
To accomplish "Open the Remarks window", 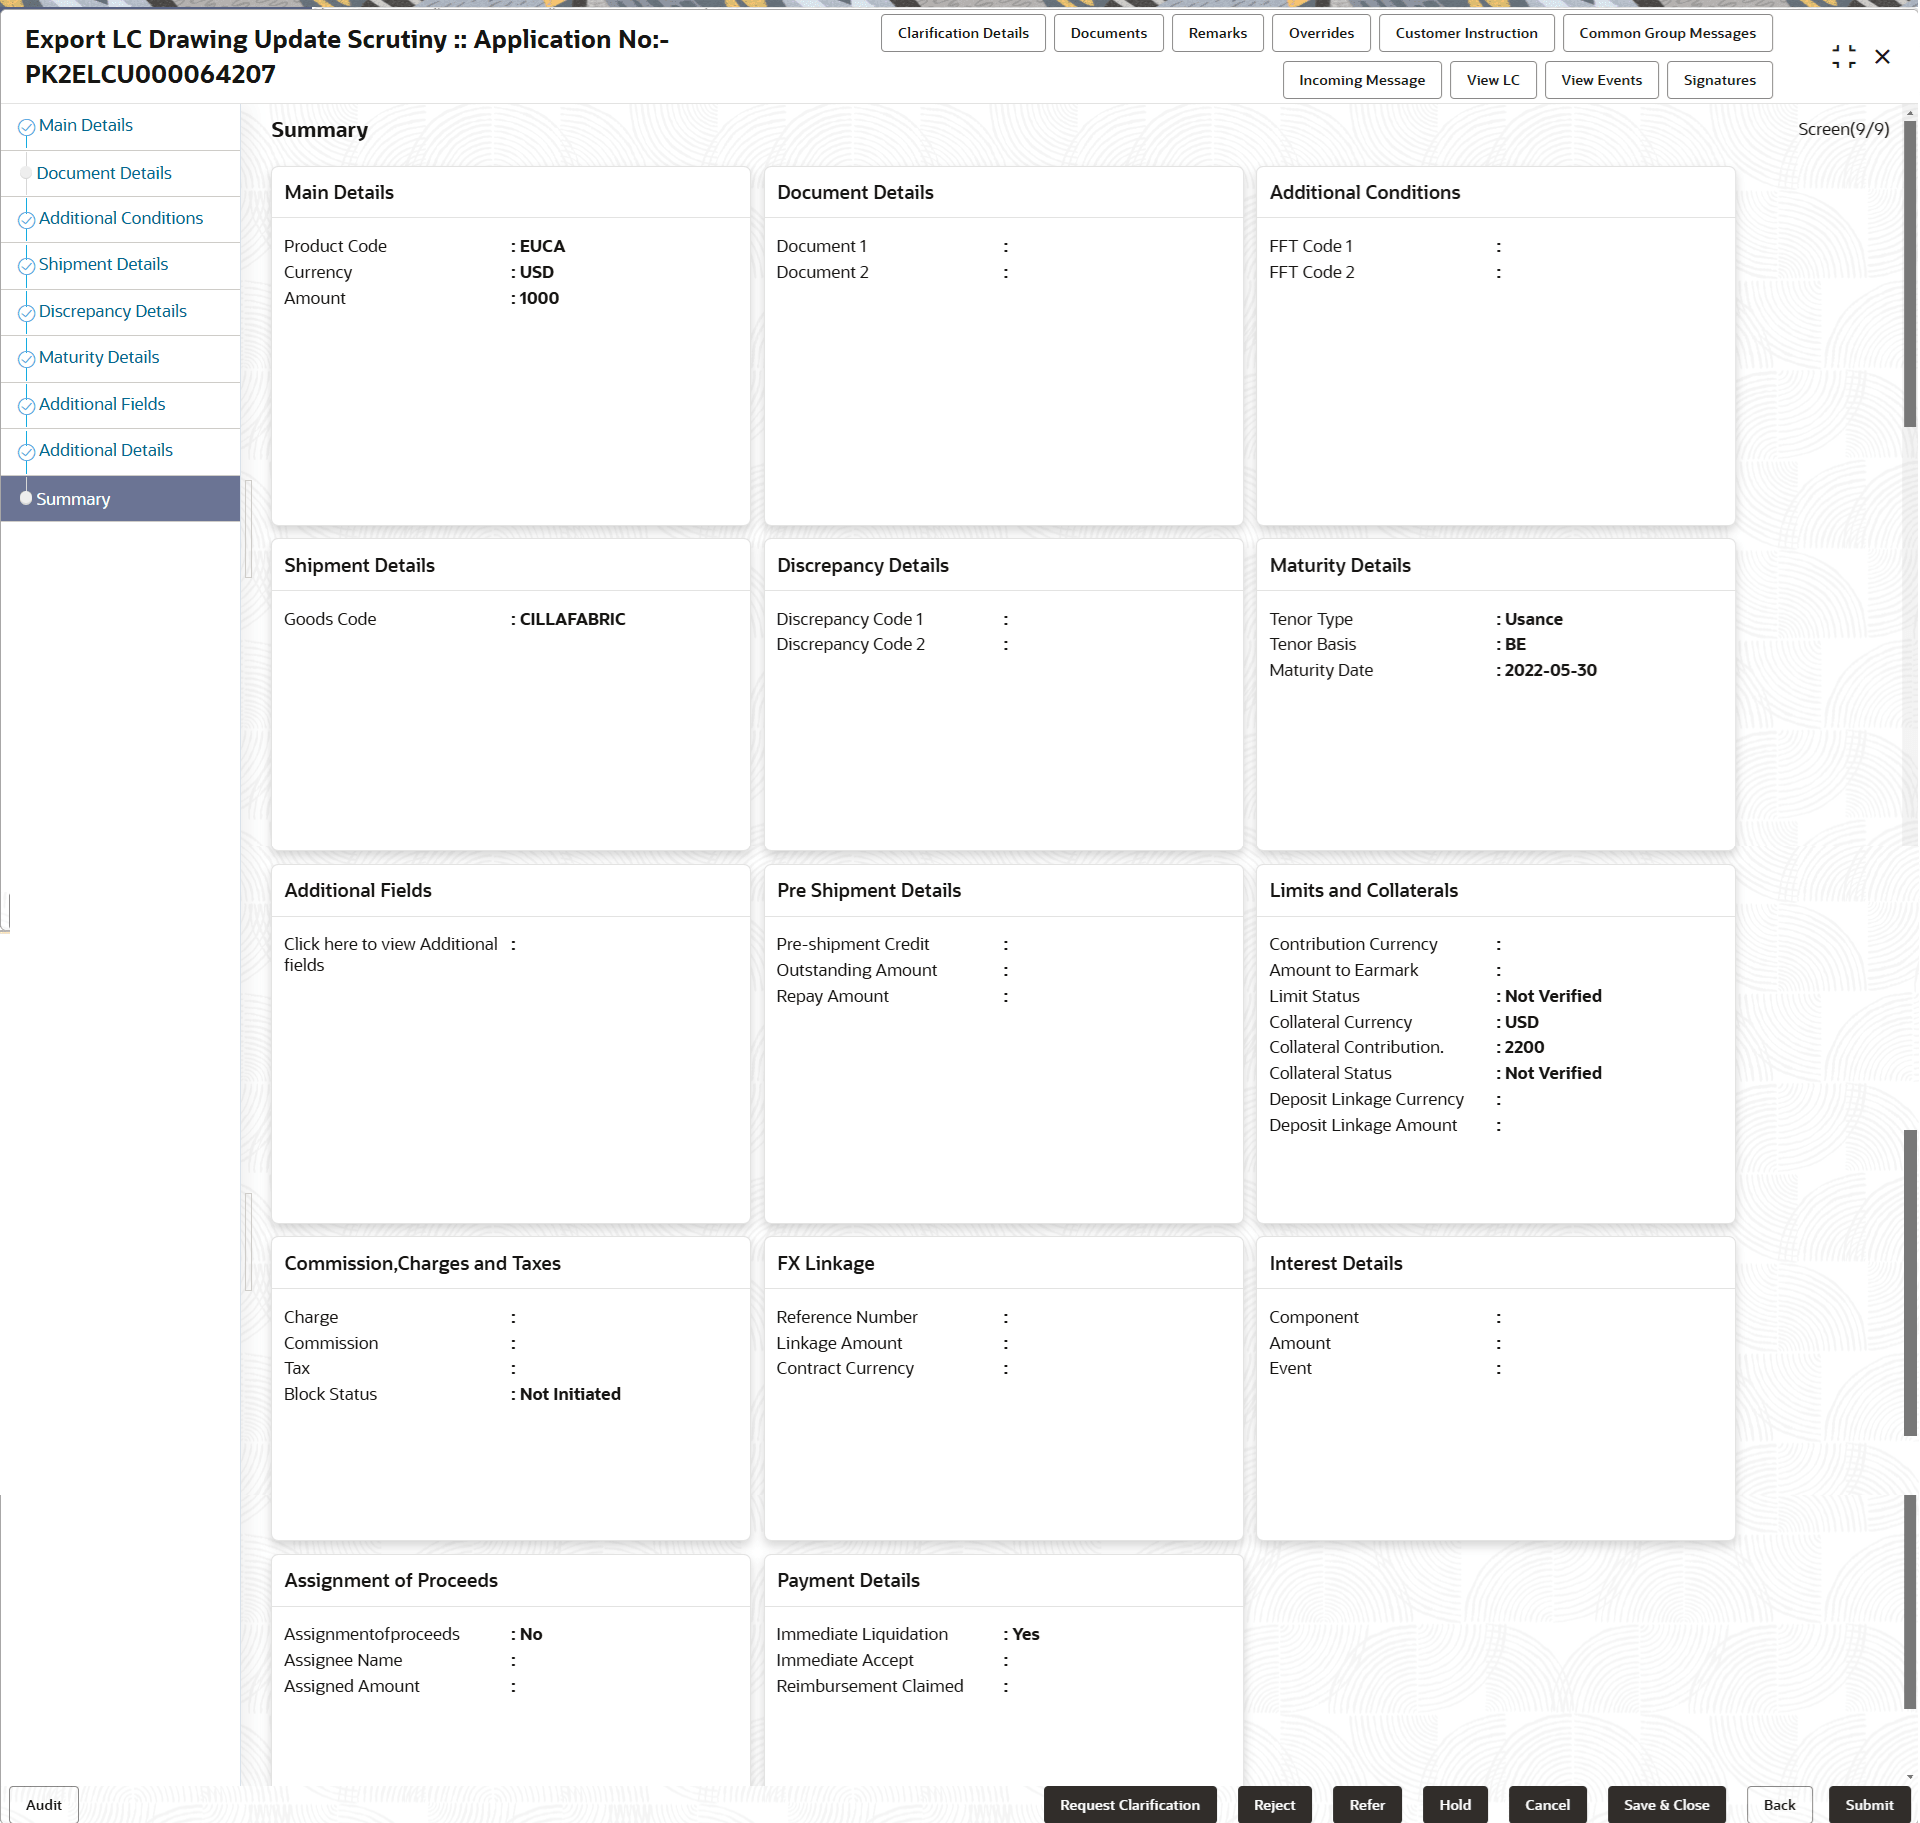I will click(x=1216, y=32).
